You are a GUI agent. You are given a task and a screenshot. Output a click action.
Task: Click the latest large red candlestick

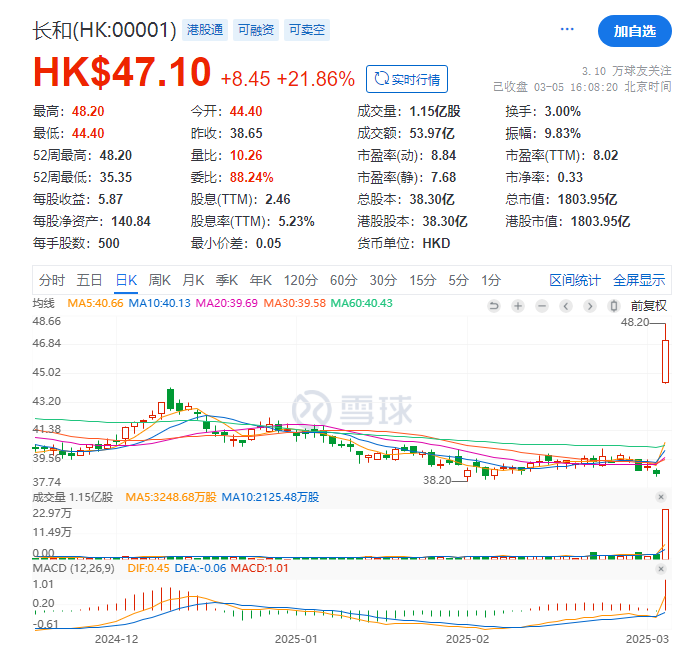click(x=665, y=361)
